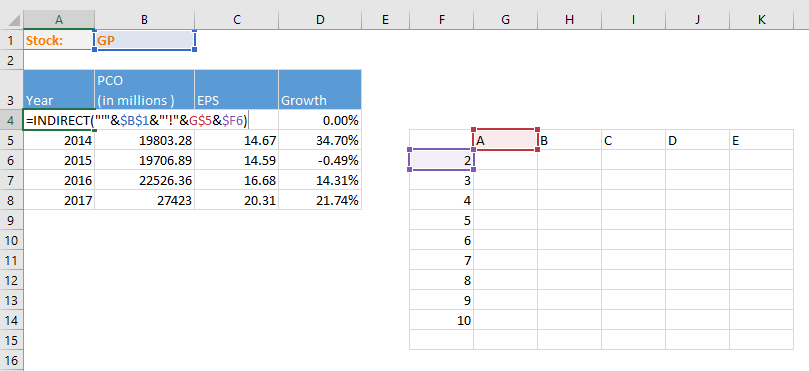
Task: Select row 15 header
Action: click(x=11, y=340)
